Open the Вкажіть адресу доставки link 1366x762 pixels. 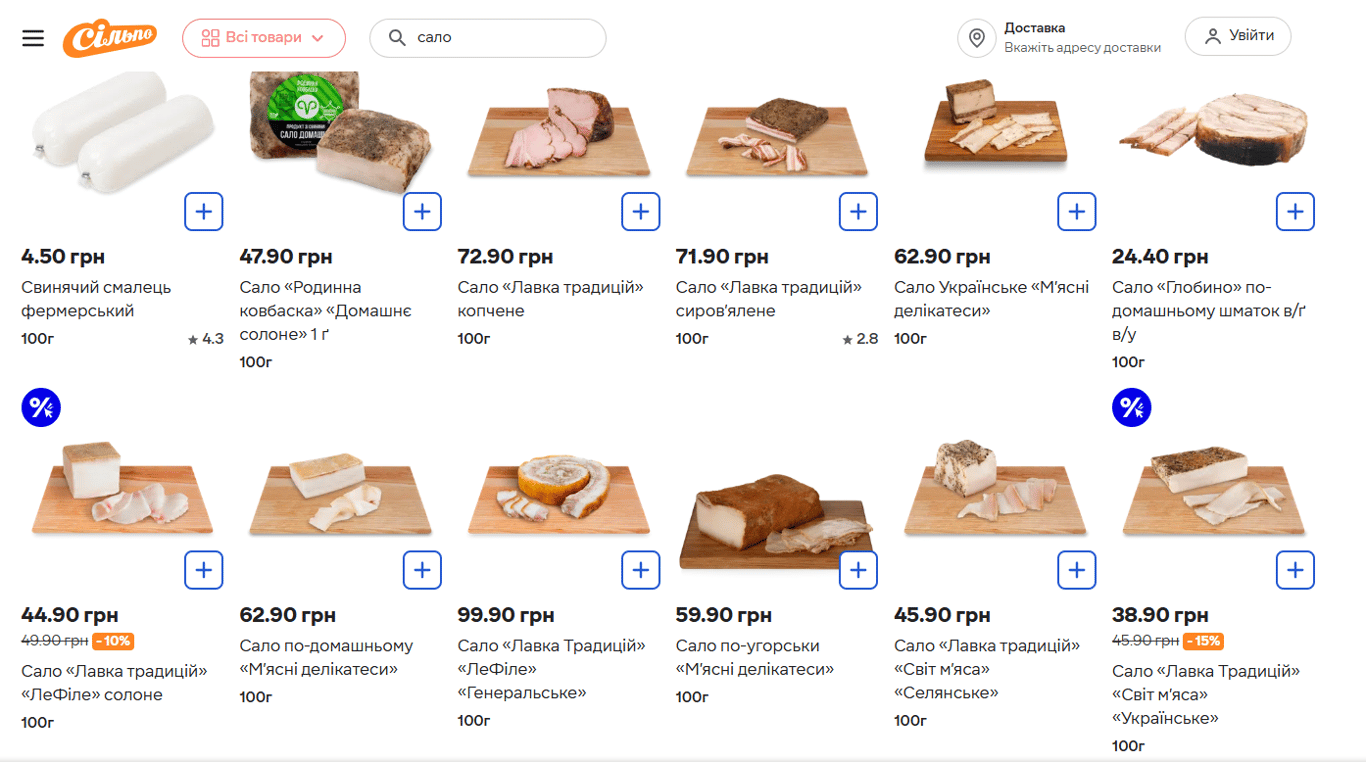[x=1082, y=48]
